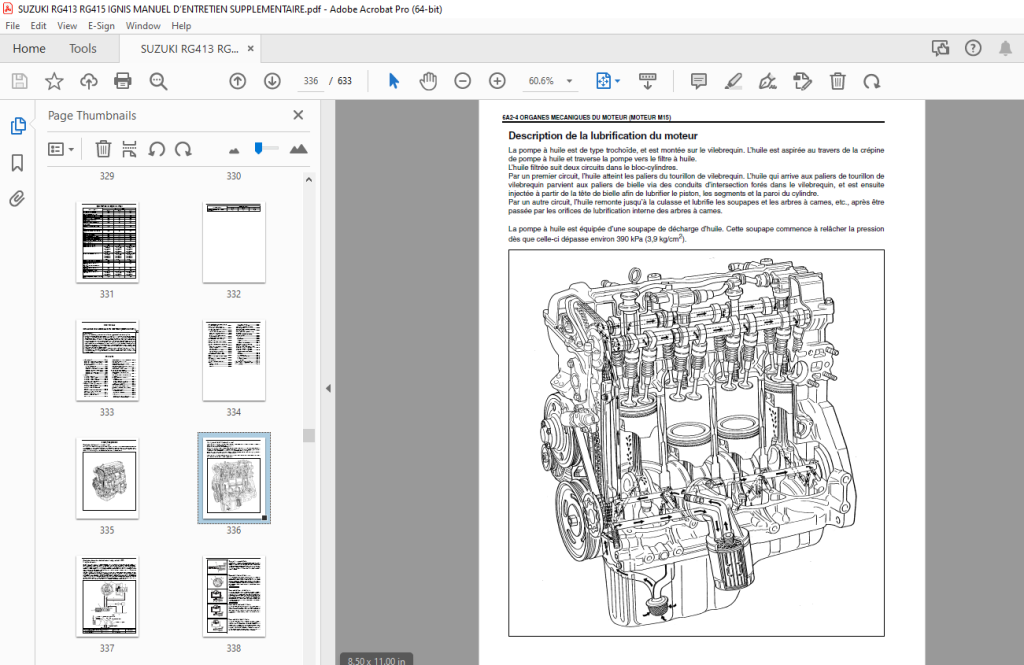Open the Help menu
This screenshot has height=665, width=1024.
tap(182, 25)
